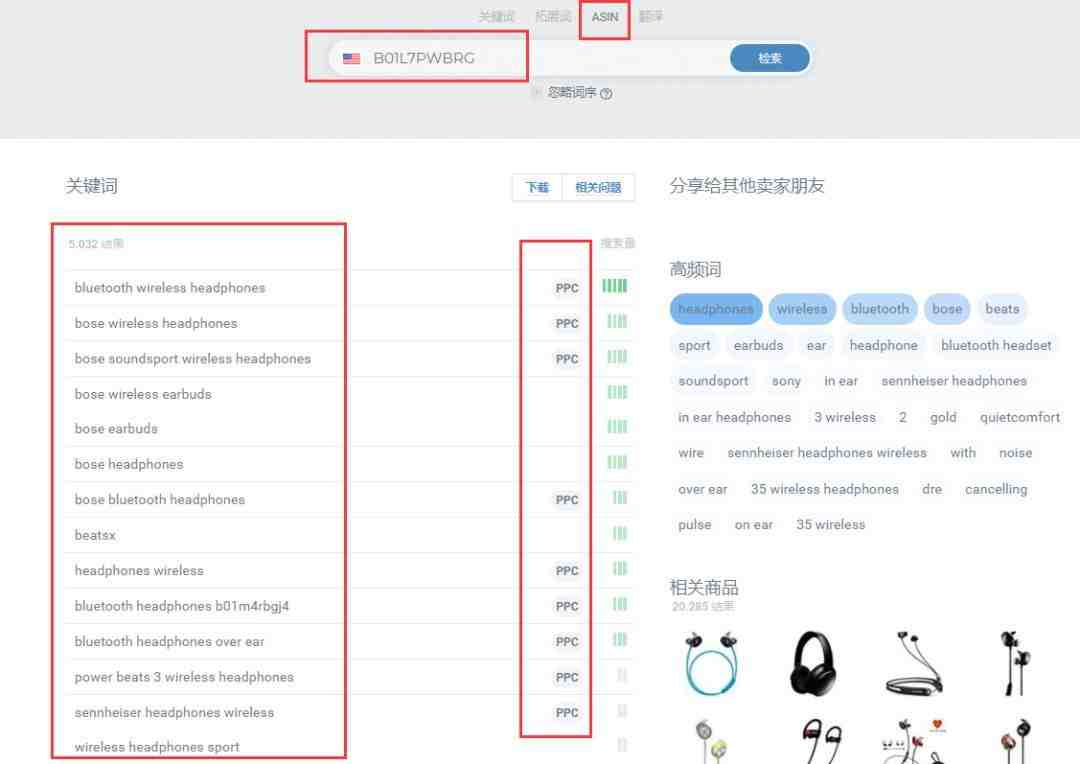This screenshot has width=1080, height=764.
Task: Toggle the 'bose' high-frequency word tag
Action: (946, 309)
